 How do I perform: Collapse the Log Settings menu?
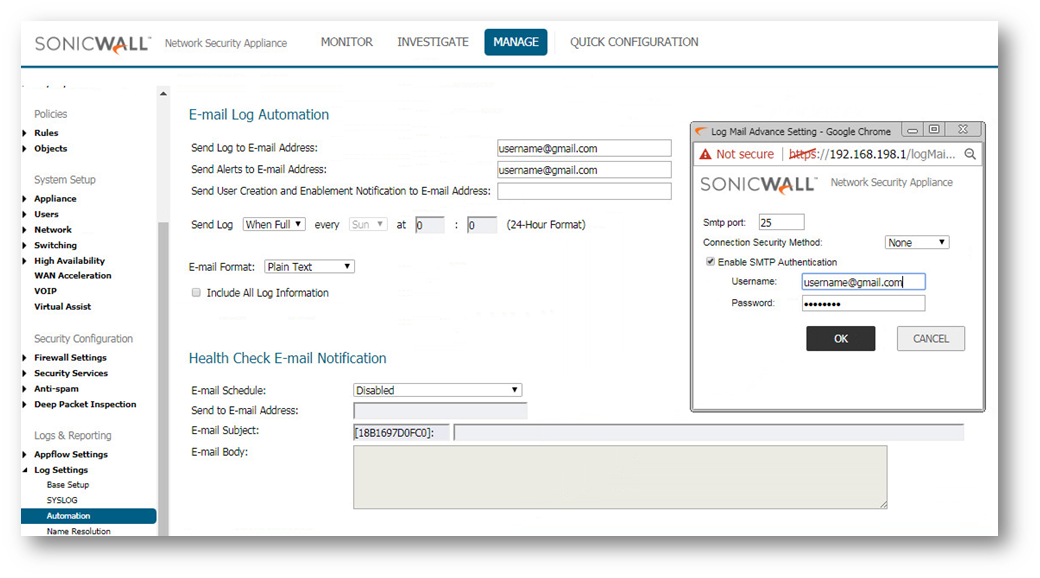pyautogui.click(x=60, y=470)
